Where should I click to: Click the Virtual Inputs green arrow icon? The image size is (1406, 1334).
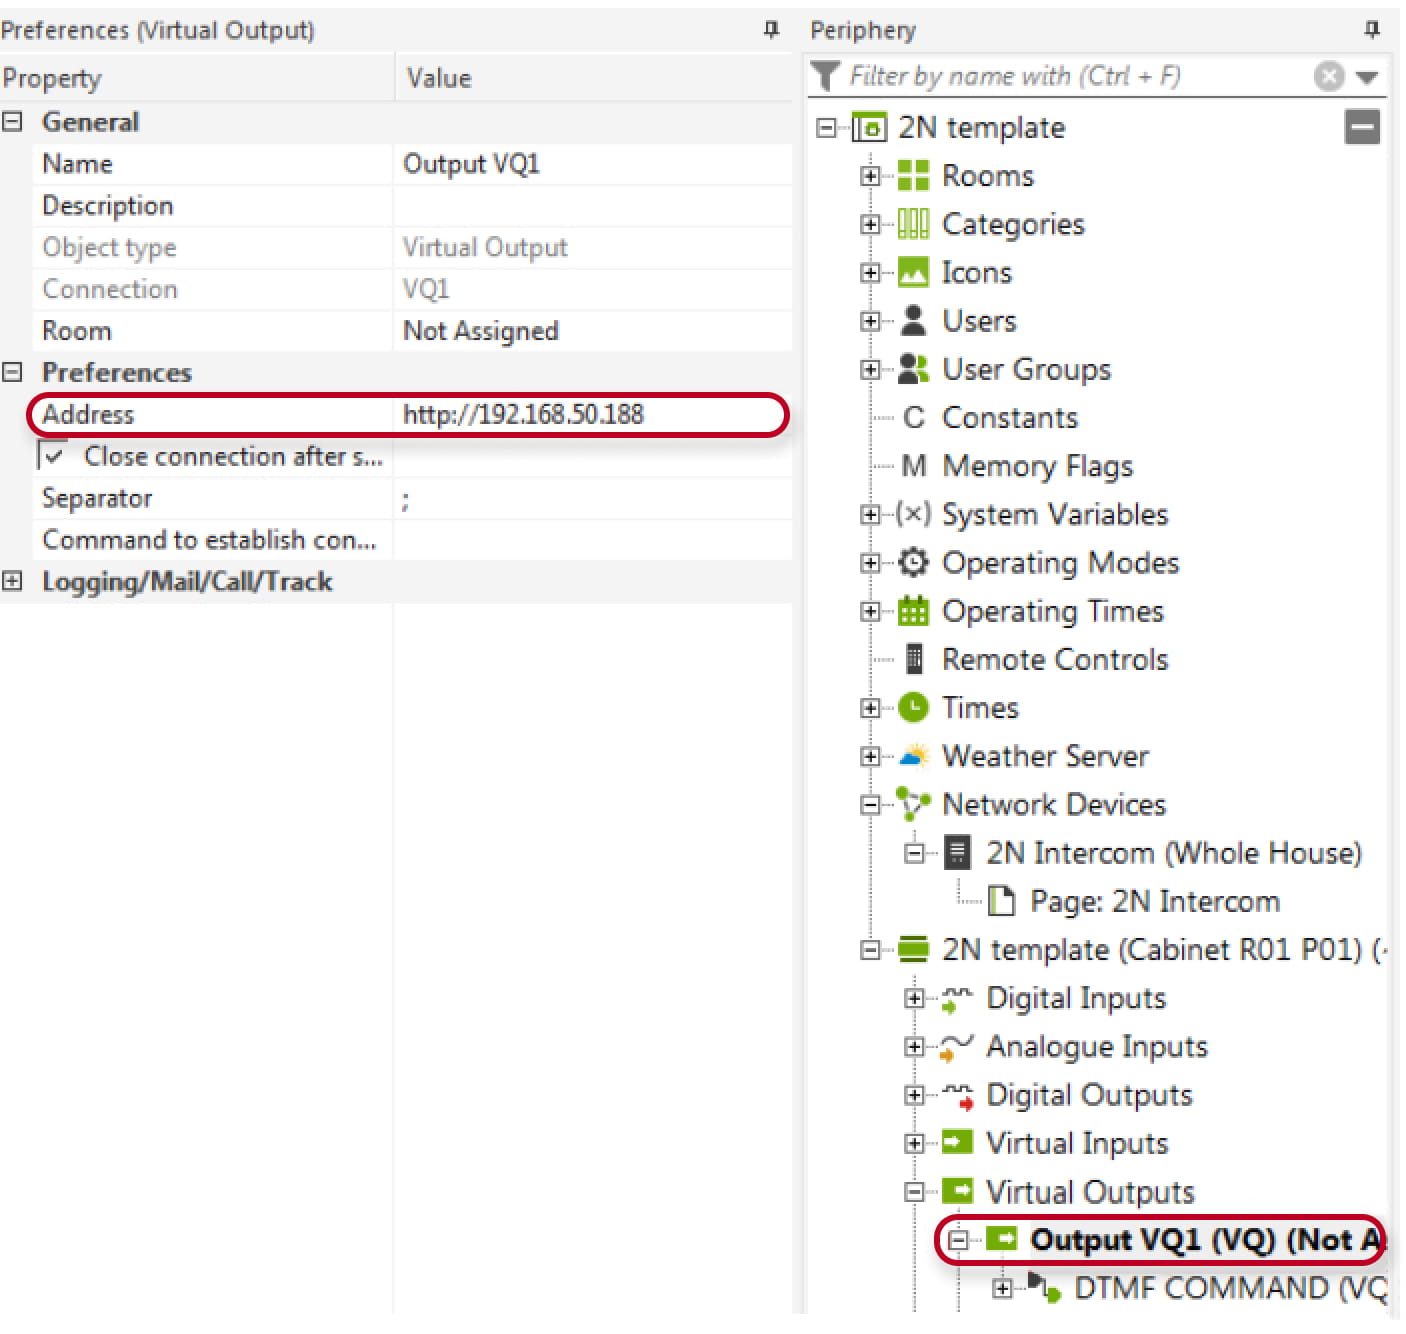[957, 1142]
